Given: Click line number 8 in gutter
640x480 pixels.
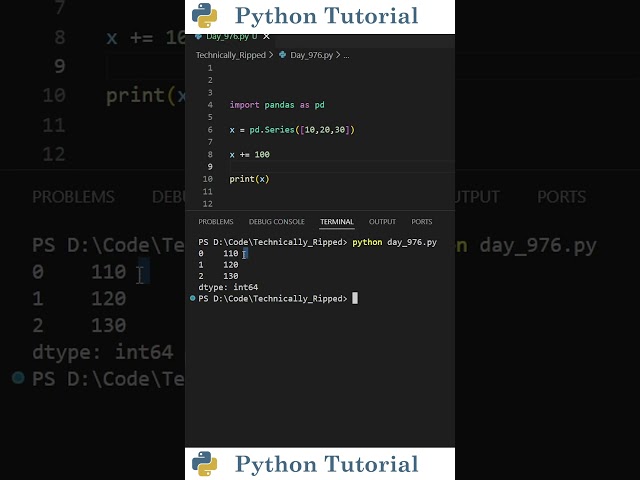Looking at the screenshot, I should click(x=210, y=154).
